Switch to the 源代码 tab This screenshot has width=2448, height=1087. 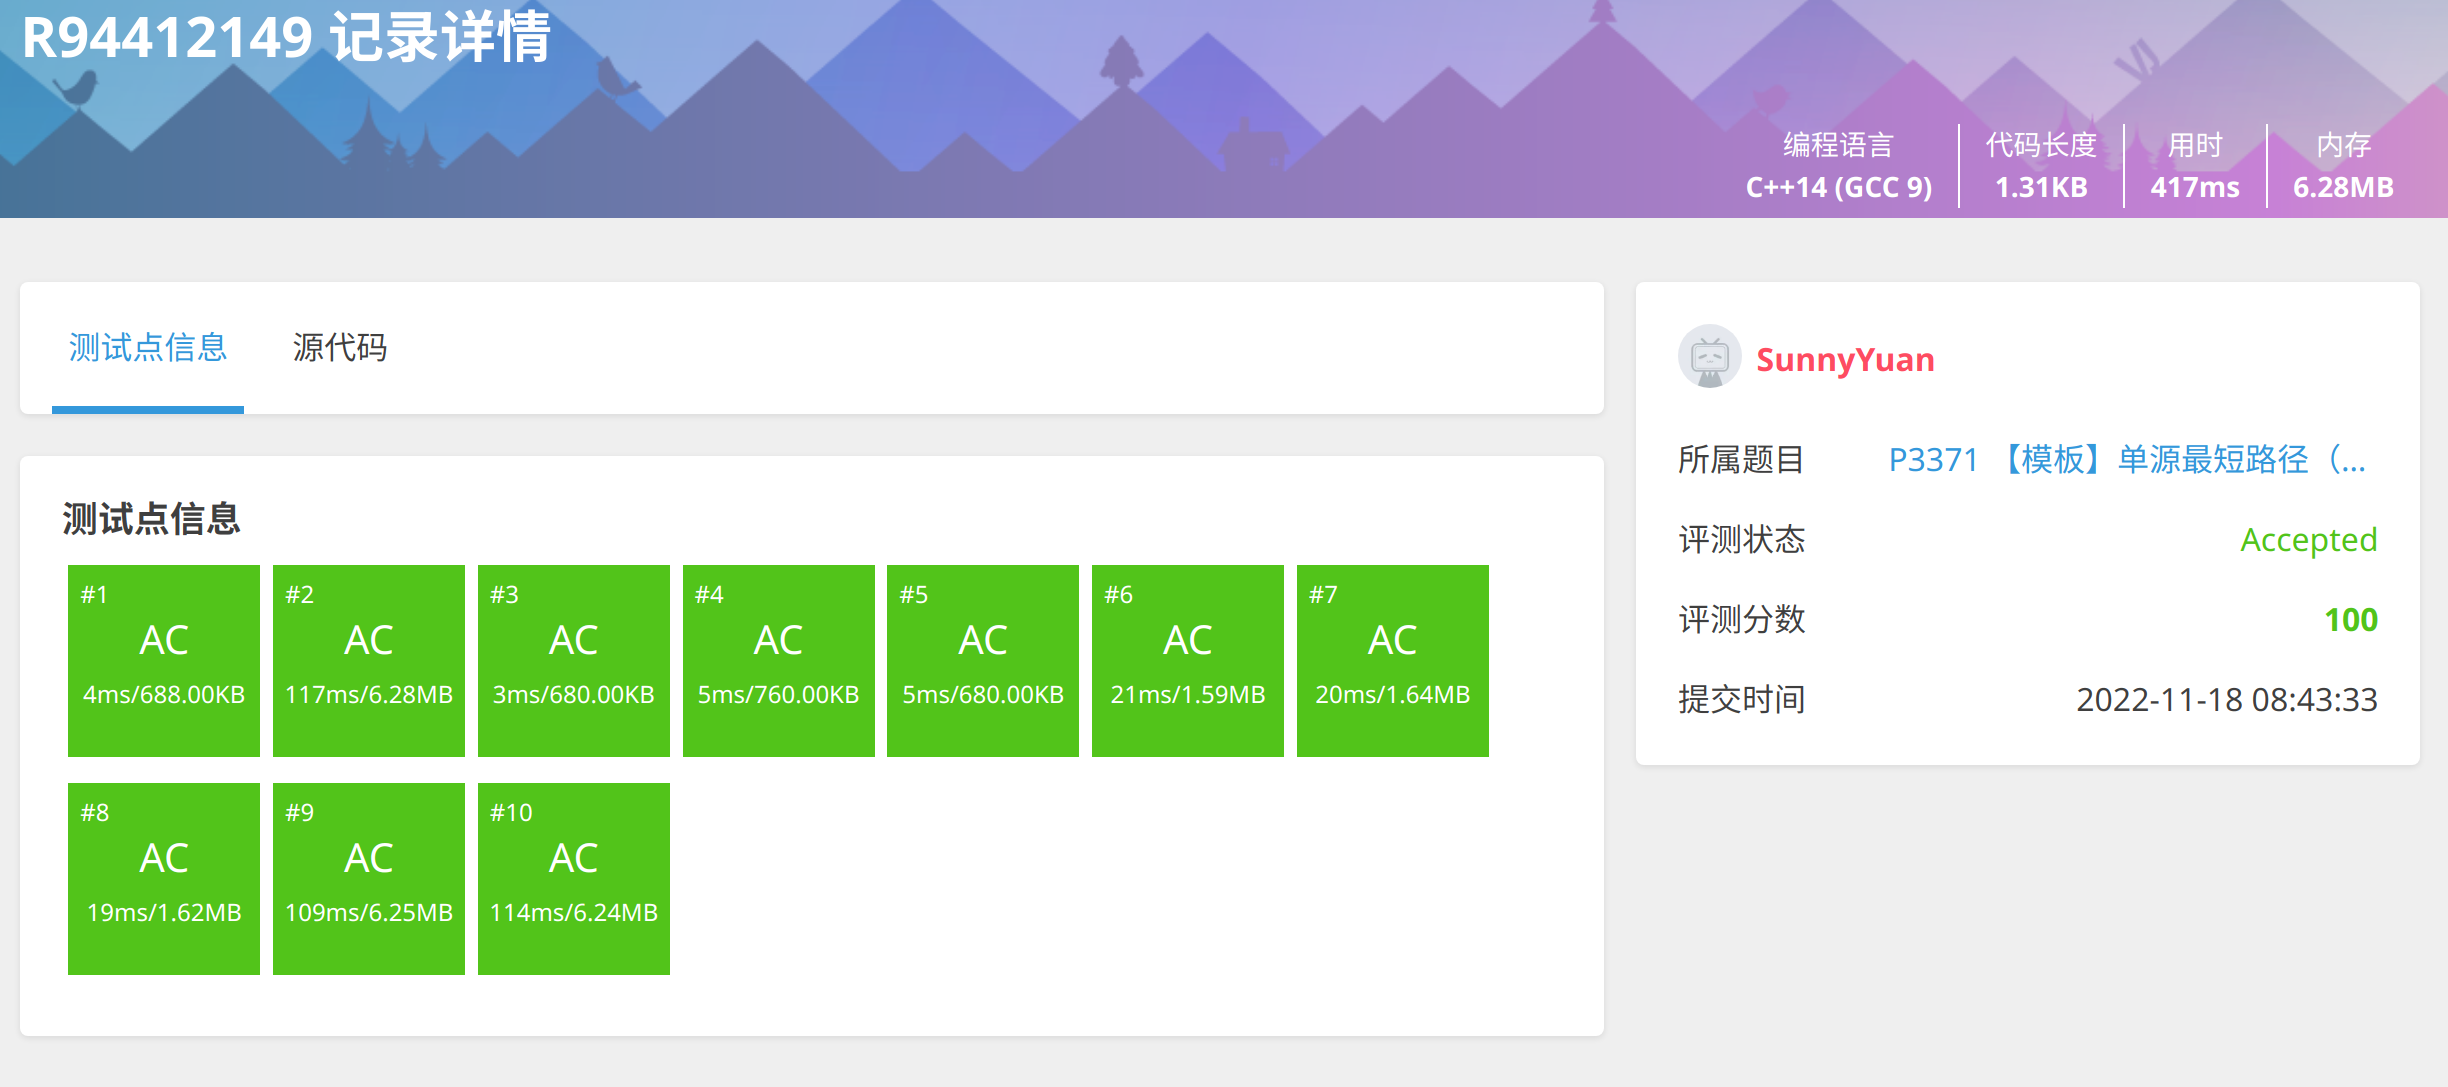pos(340,349)
